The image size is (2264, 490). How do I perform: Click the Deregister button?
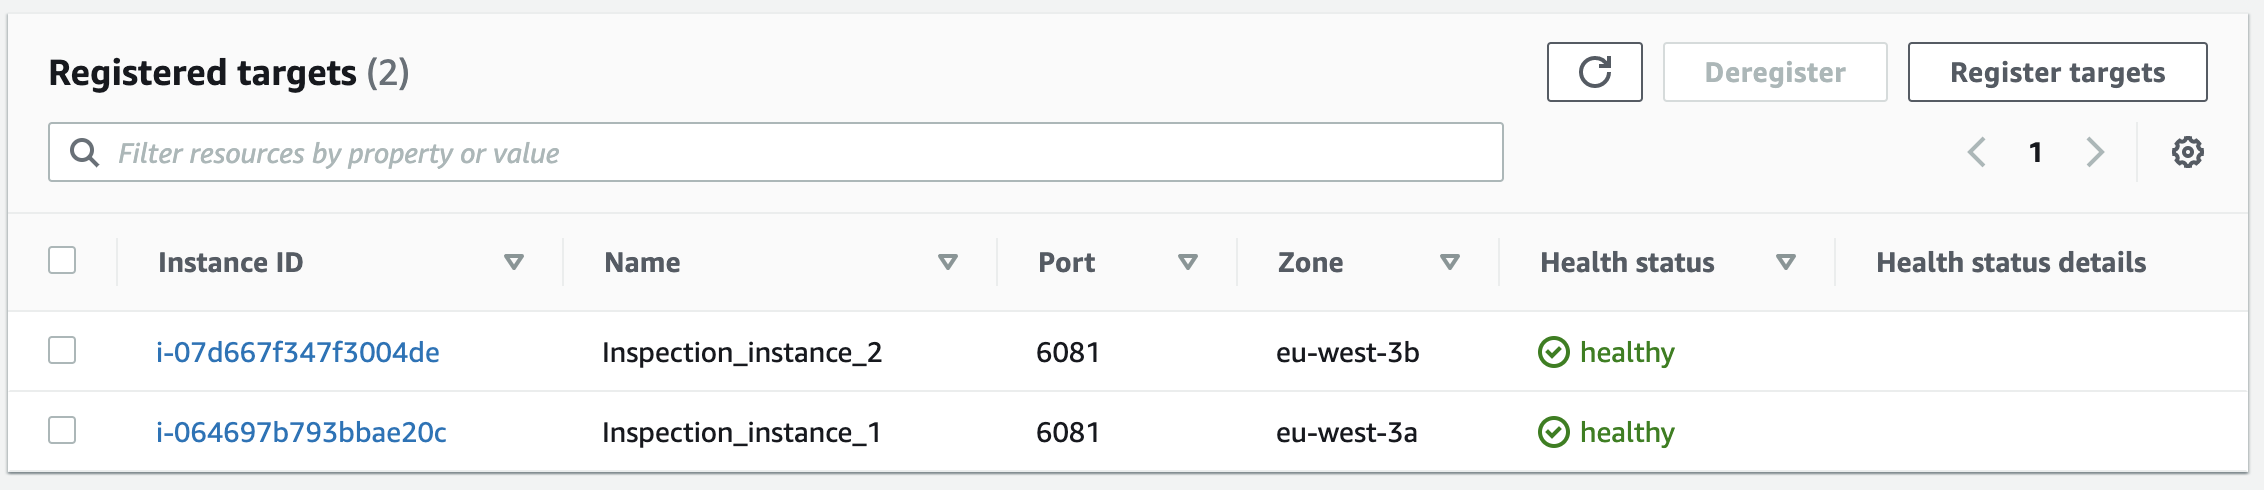click(x=1775, y=72)
